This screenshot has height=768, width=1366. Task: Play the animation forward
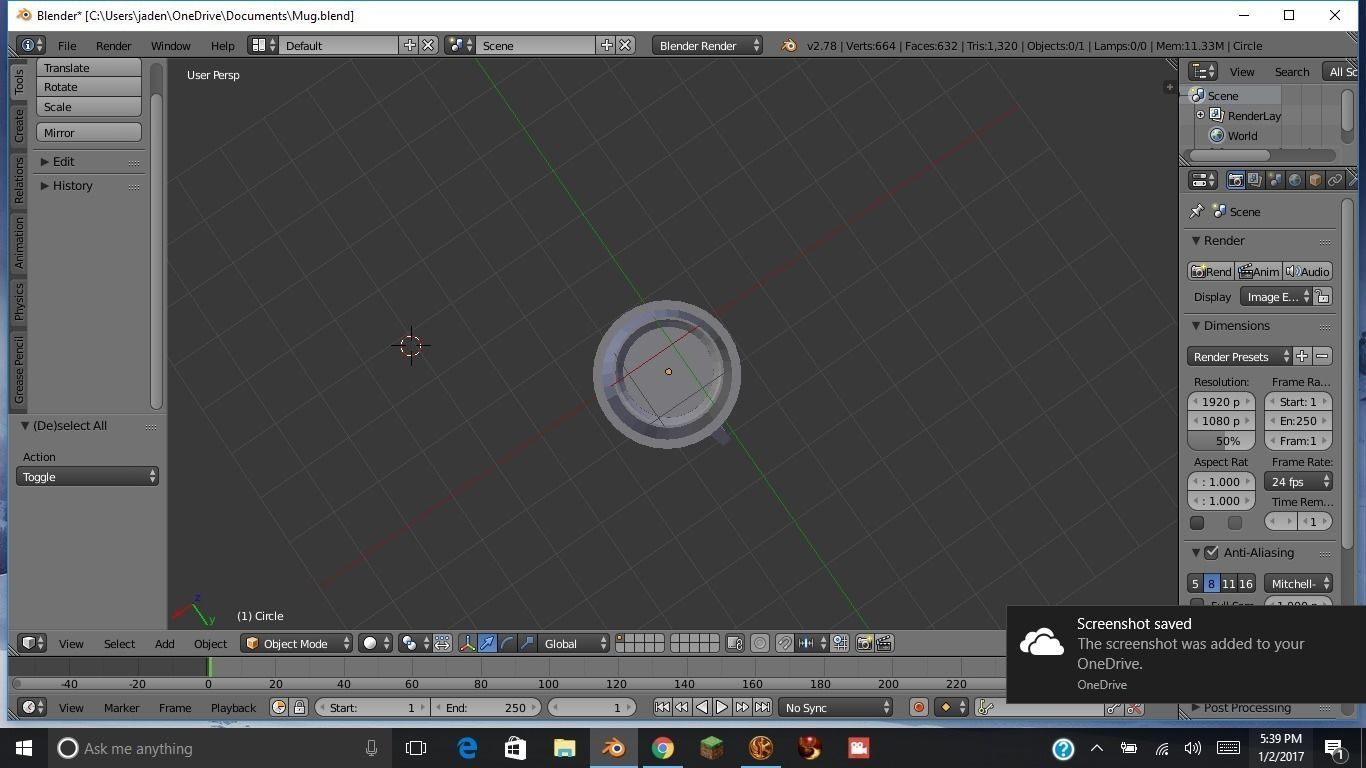point(722,707)
